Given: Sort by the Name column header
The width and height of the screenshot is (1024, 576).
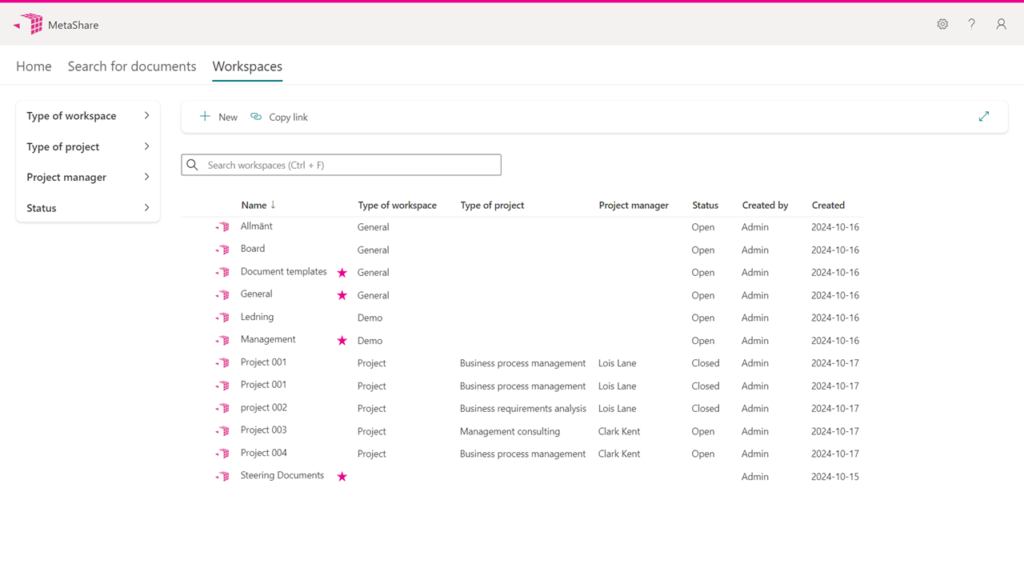Looking at the screenshot, I should [x=254, y=205].
